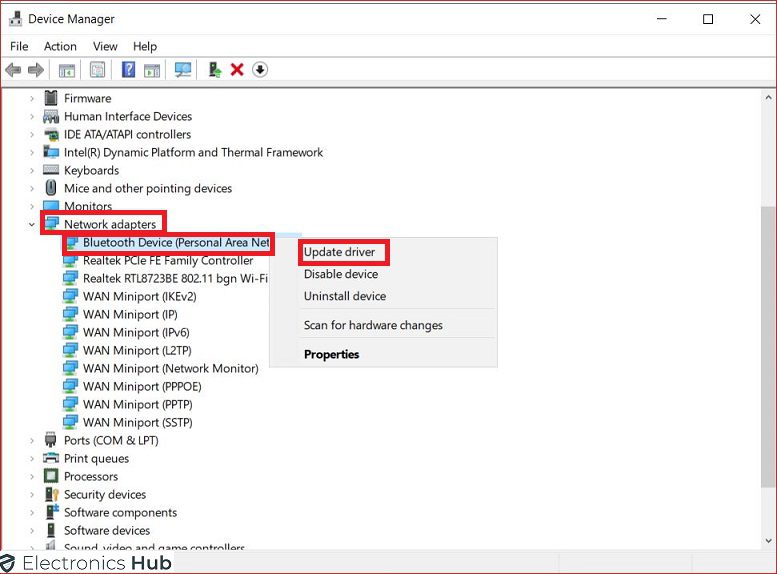Expand the Processors category arrow
Screen dimensions: 777x574
point(32,477)
